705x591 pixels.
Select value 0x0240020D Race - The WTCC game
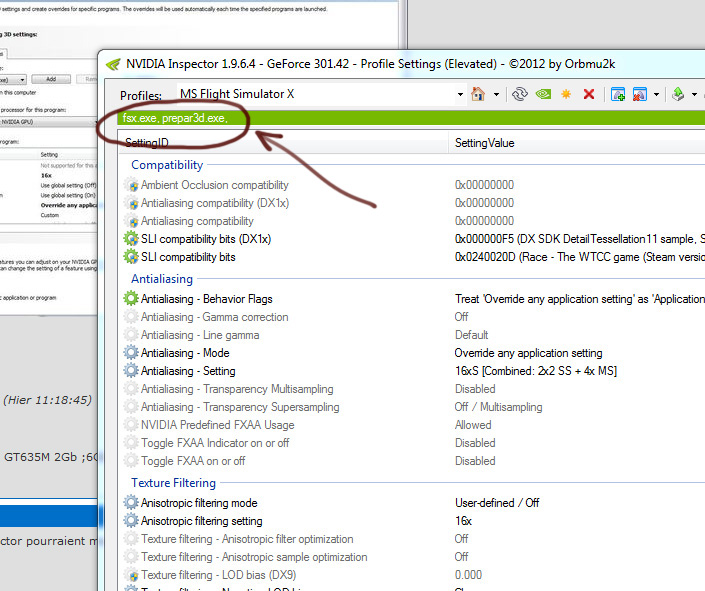pyautogui.click(x=580, y=257)
